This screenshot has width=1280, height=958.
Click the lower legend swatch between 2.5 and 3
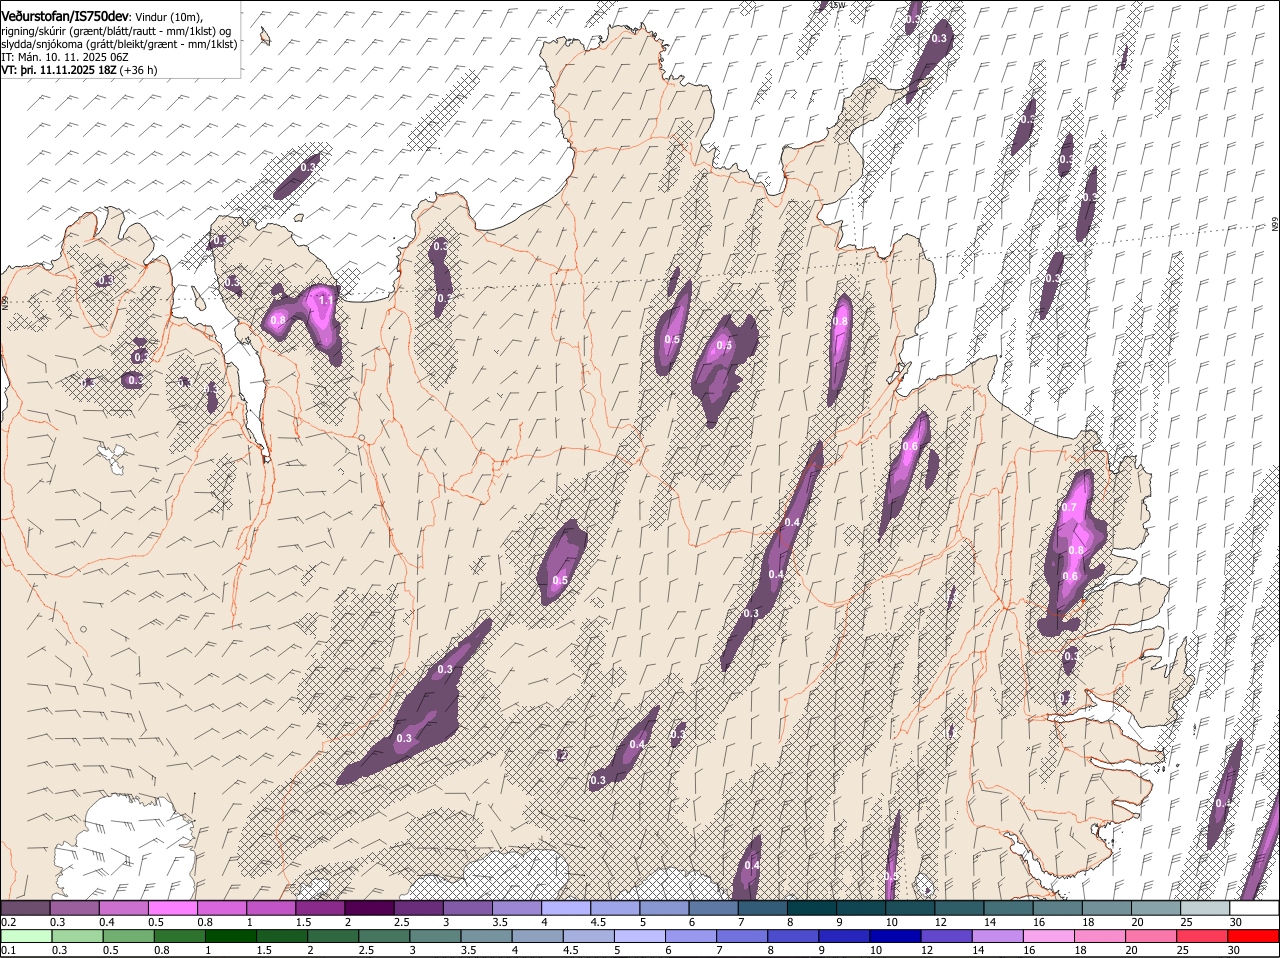click(x=385, y=937)
